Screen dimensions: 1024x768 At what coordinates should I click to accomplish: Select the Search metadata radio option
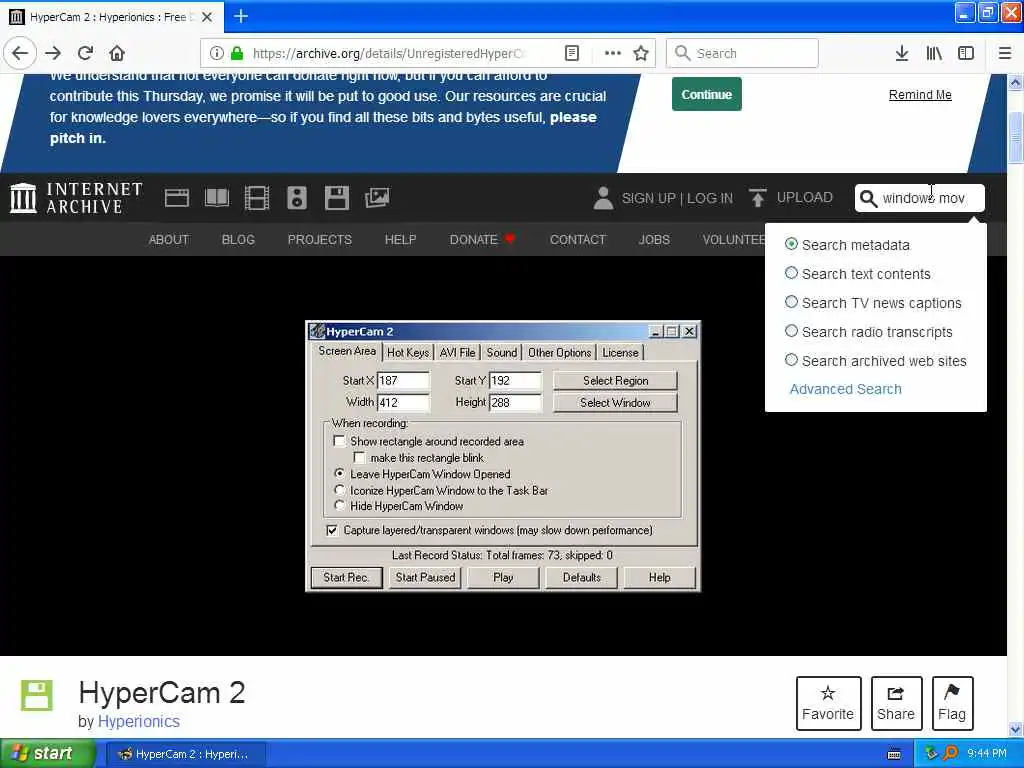pos(792,244)
